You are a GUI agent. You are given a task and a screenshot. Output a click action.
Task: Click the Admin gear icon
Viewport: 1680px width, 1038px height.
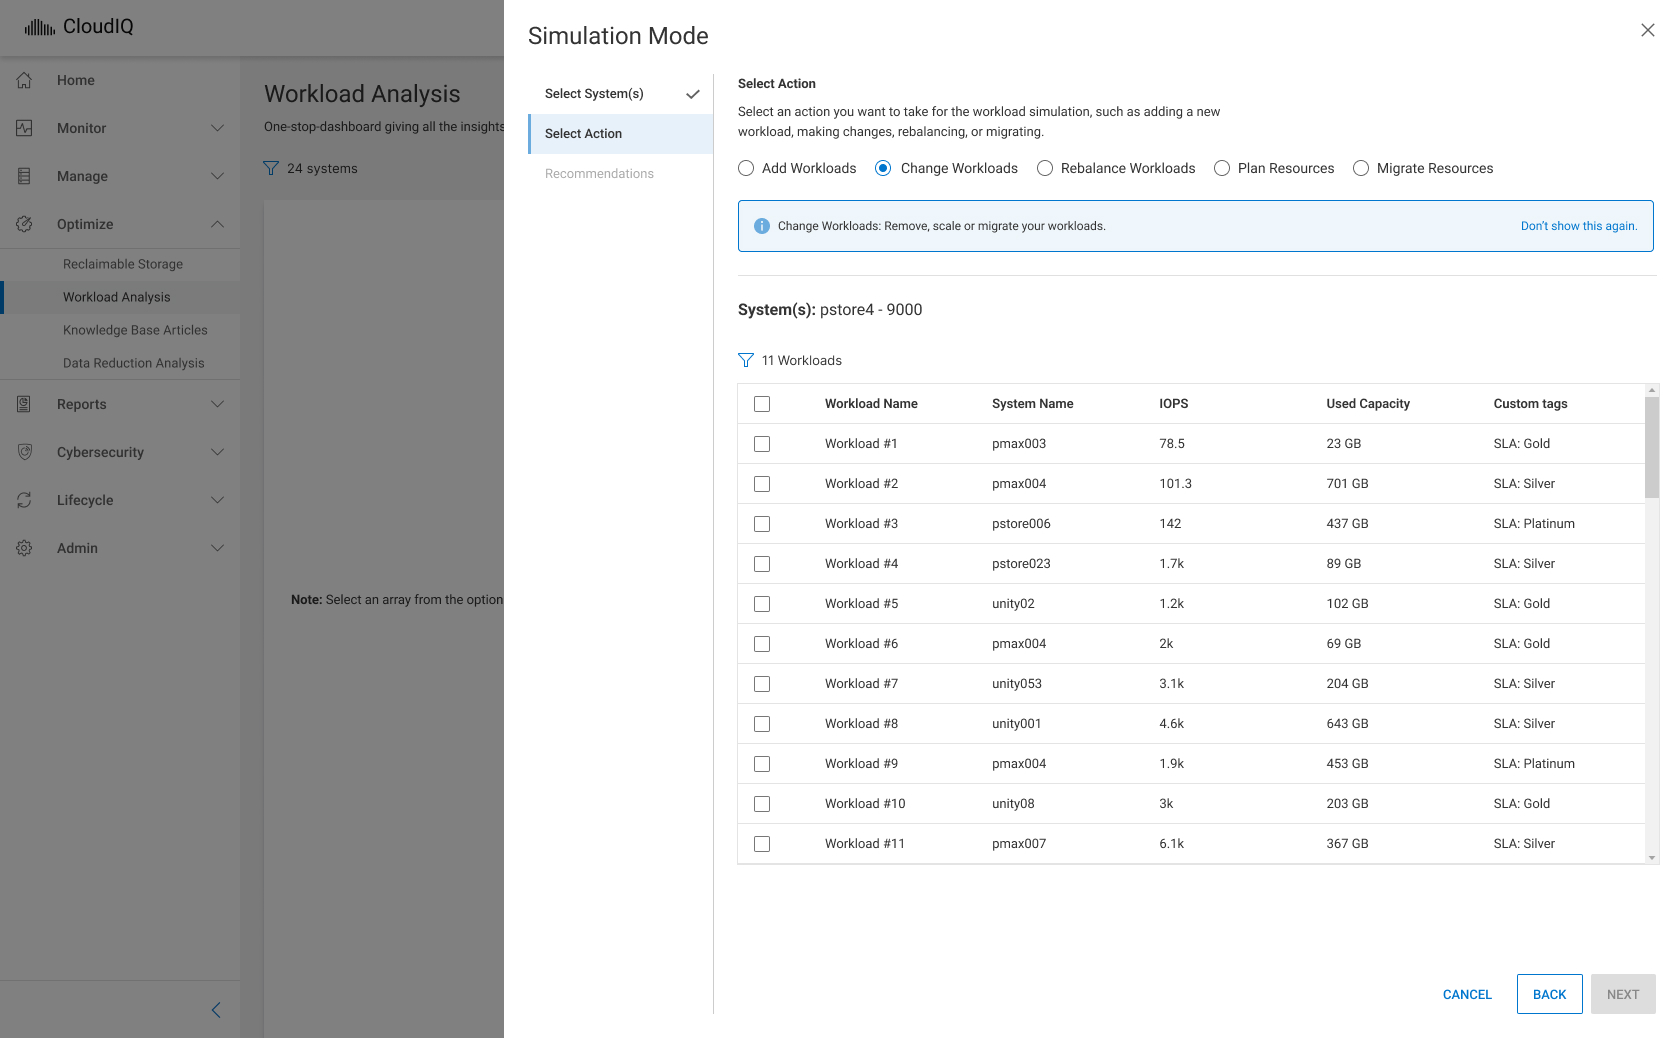pyautogui.click(x=25, y=548)
